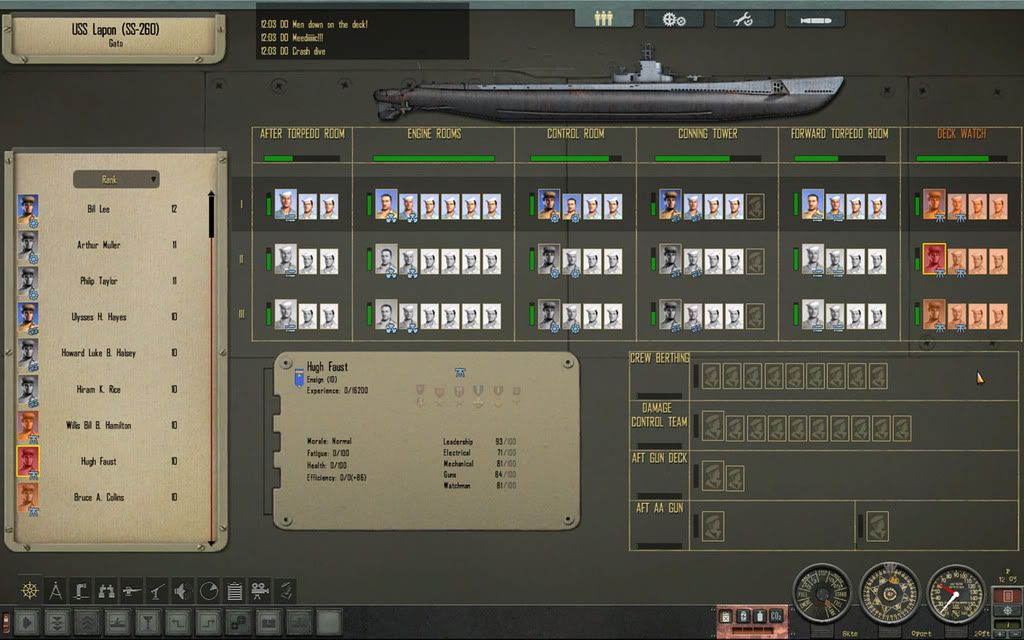
Task: Click the Deck Watch efficiency bar
Action: (962, 158)
